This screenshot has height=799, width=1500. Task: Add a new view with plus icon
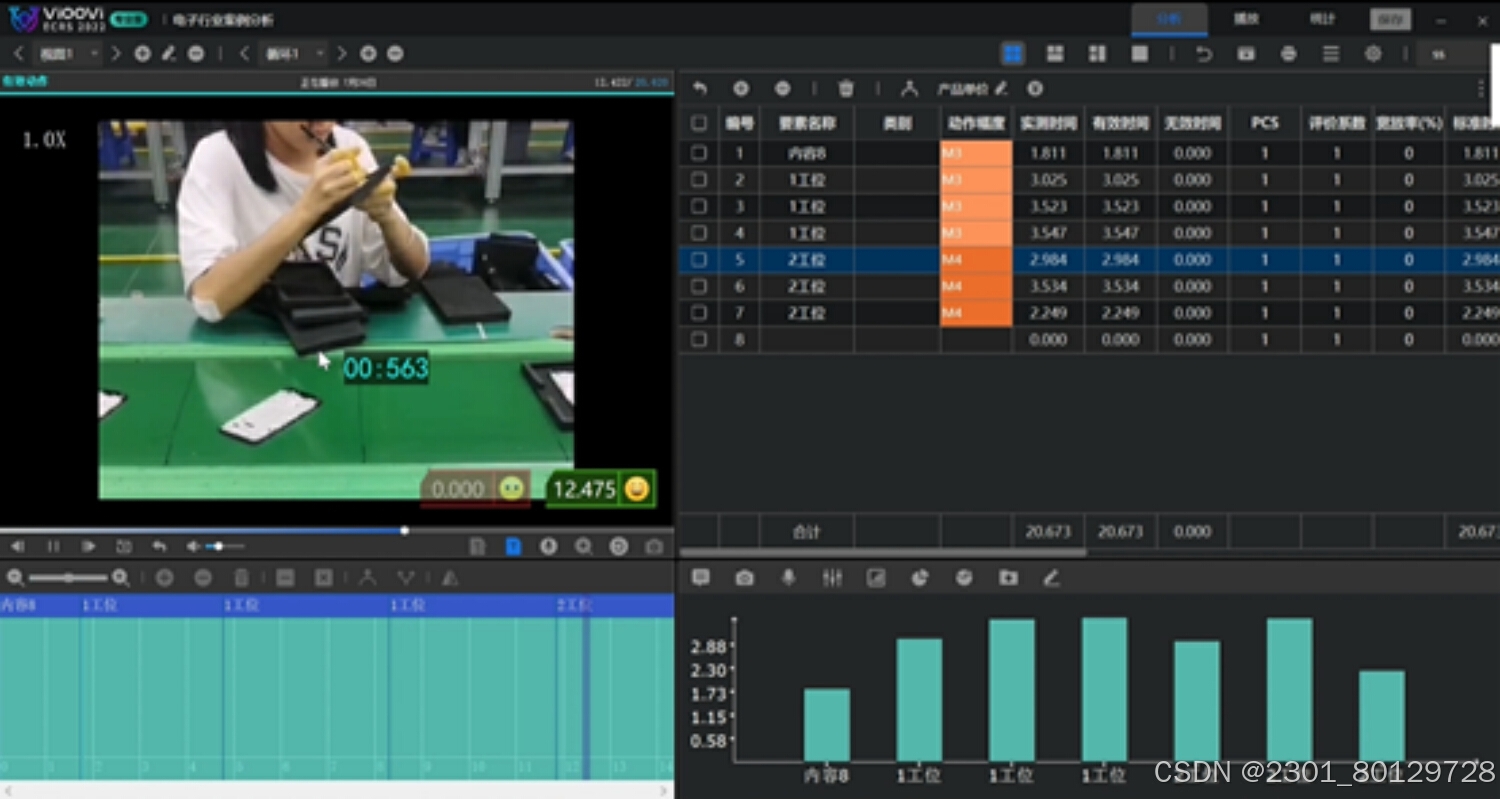click(x=142, y=54)
